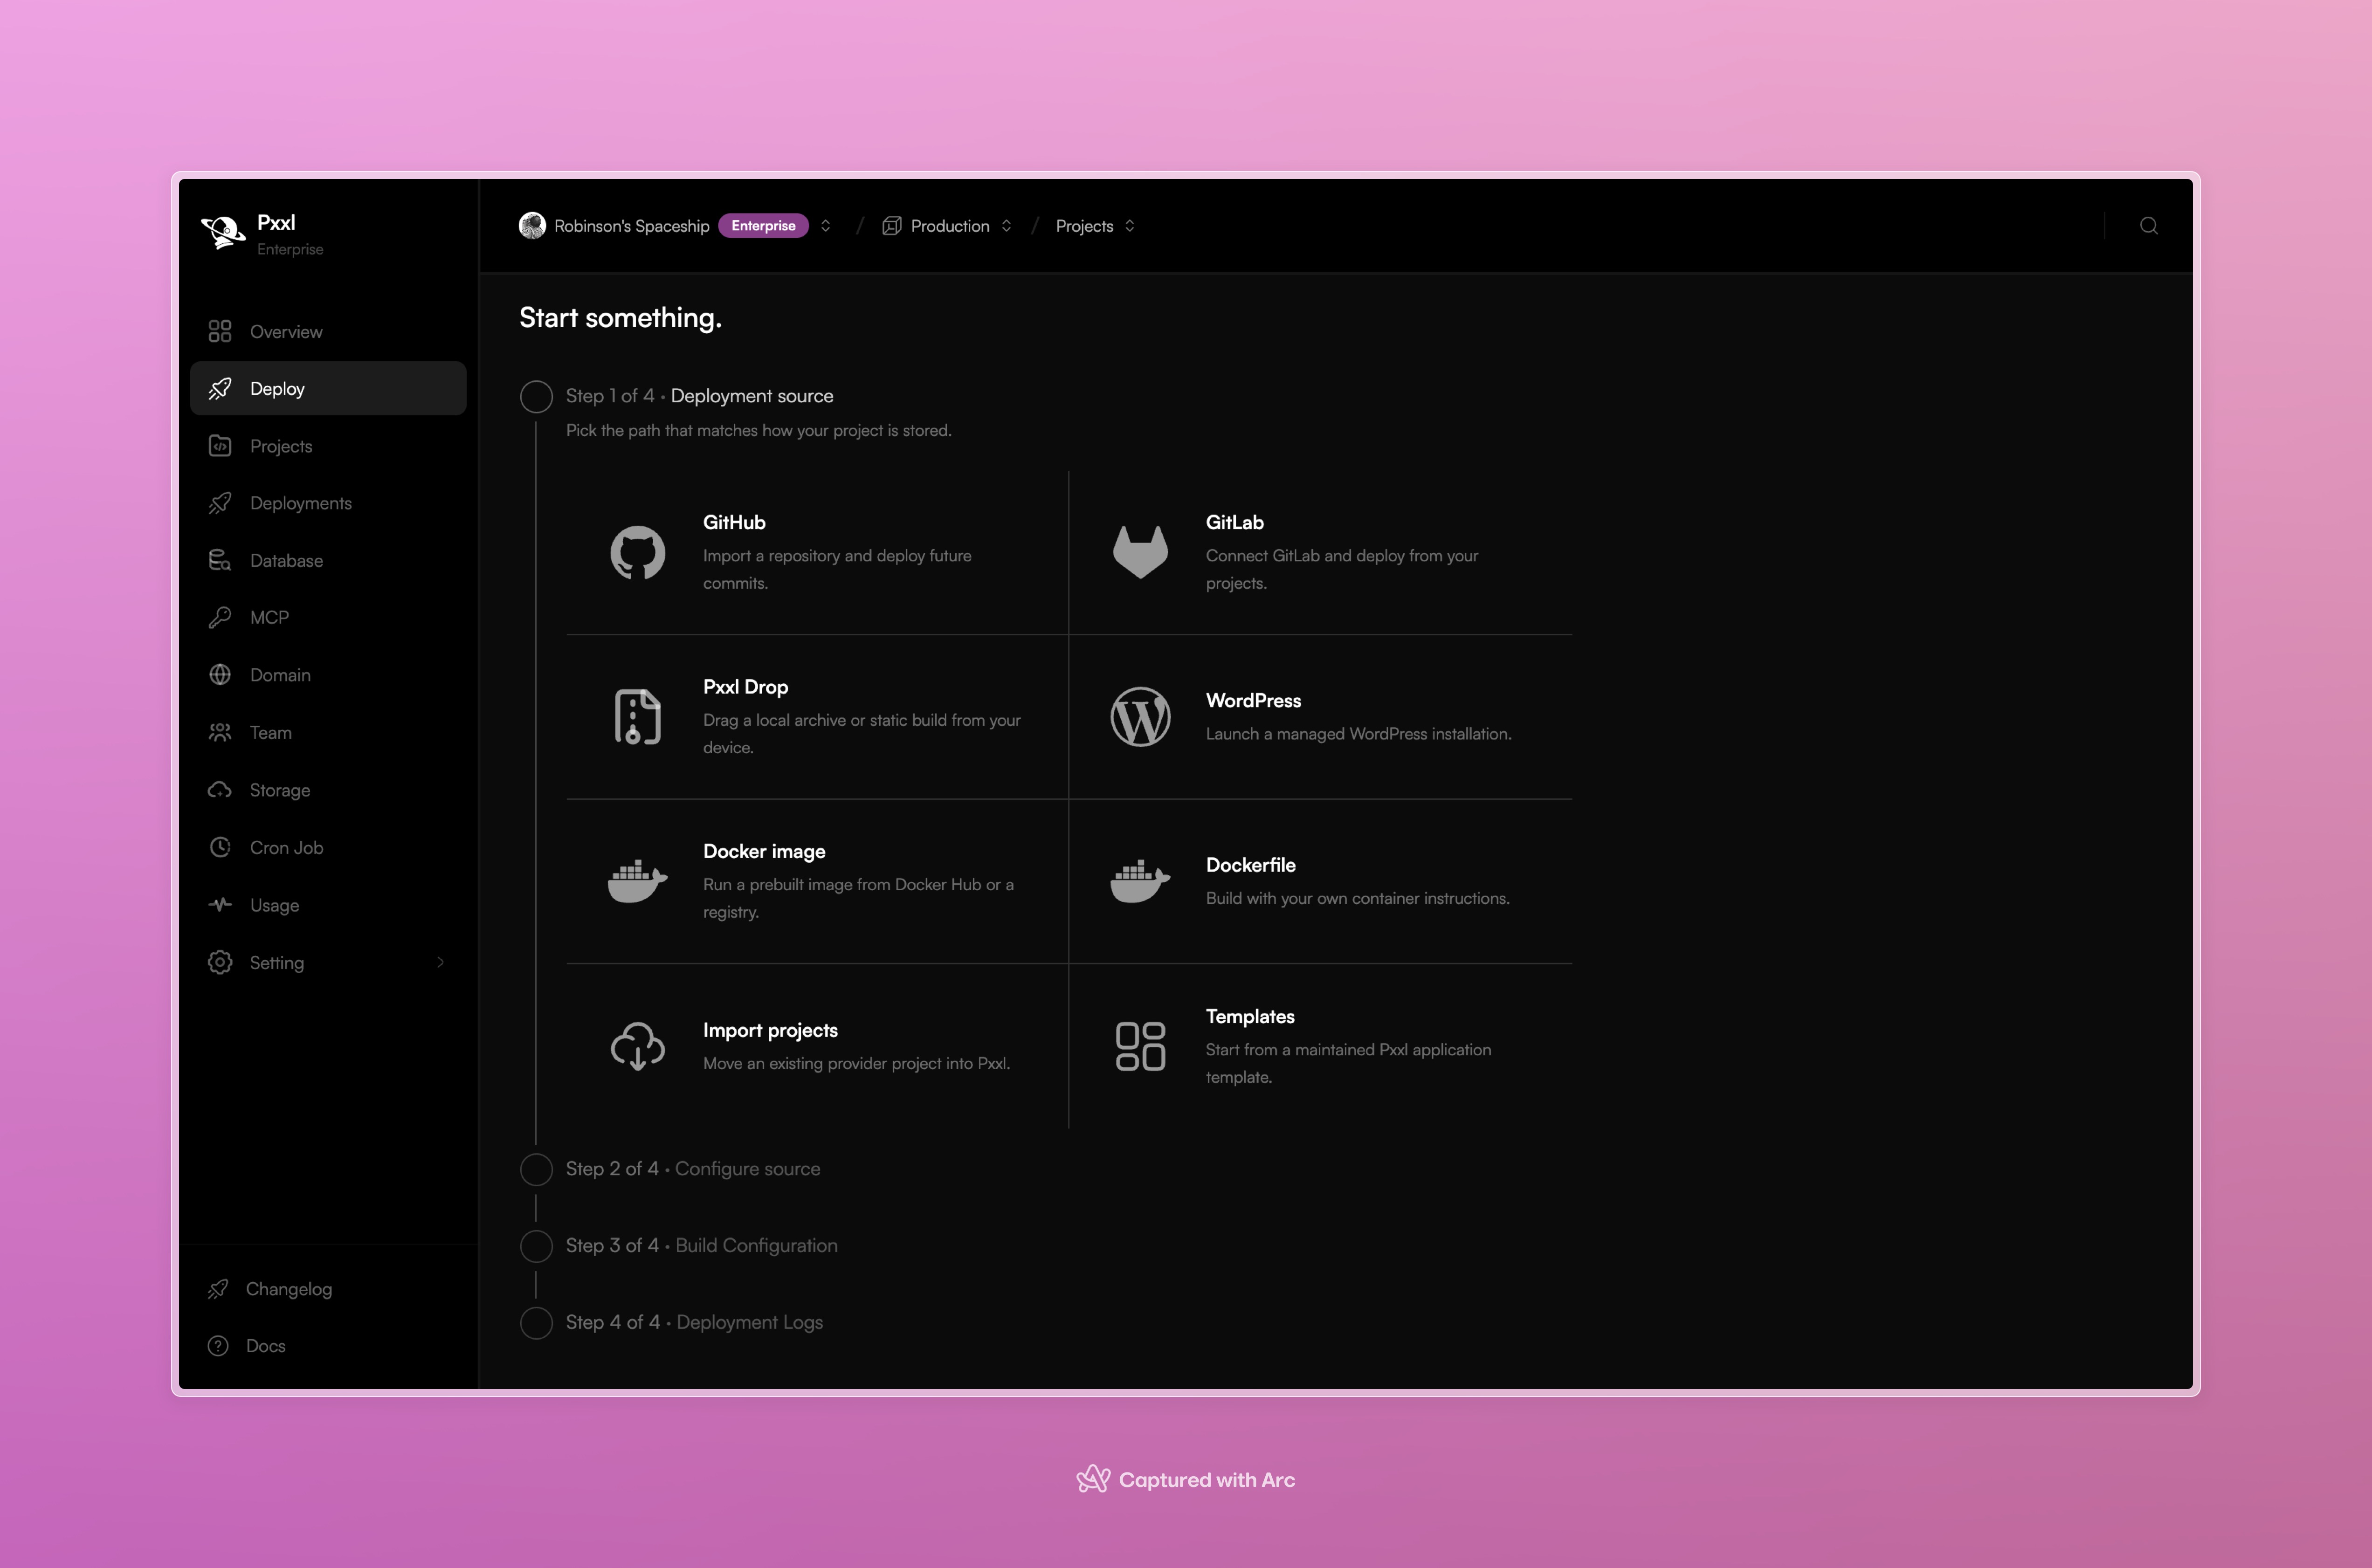Click 'Build with your own container instructions.' text
The image size is (2372, 1568).
click(1357, 898)
